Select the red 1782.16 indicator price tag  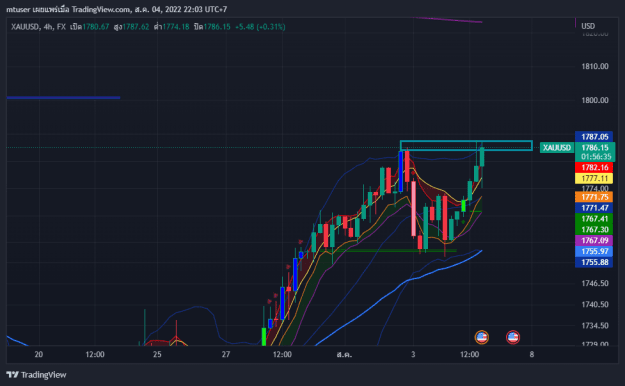pyautogui.click(x=594, y=167)
